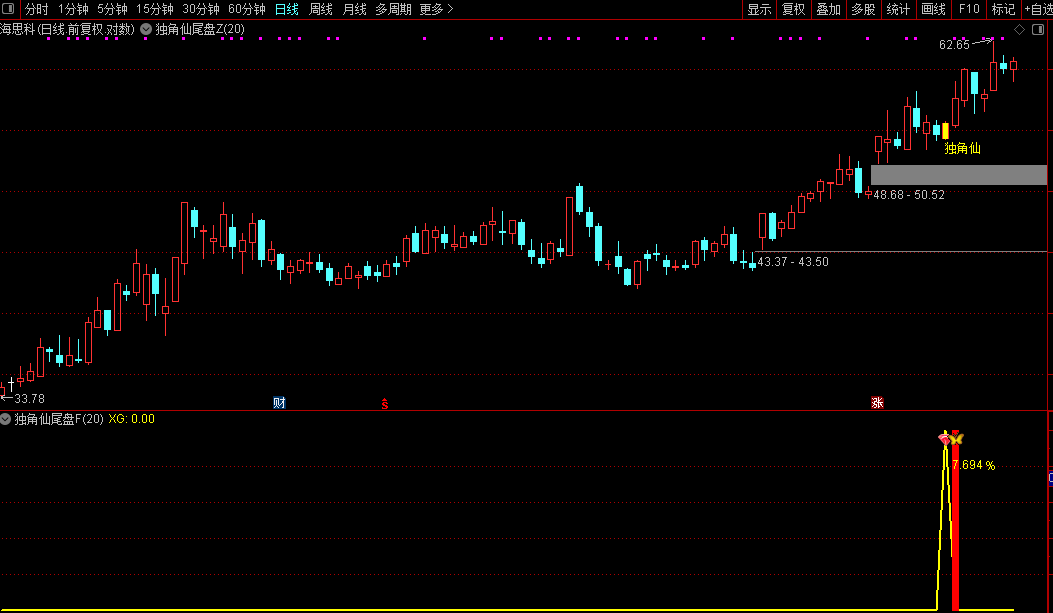Expand the 更多 periods menu
Viewport: 1053px width, 613px height.
tap(437, 9)
